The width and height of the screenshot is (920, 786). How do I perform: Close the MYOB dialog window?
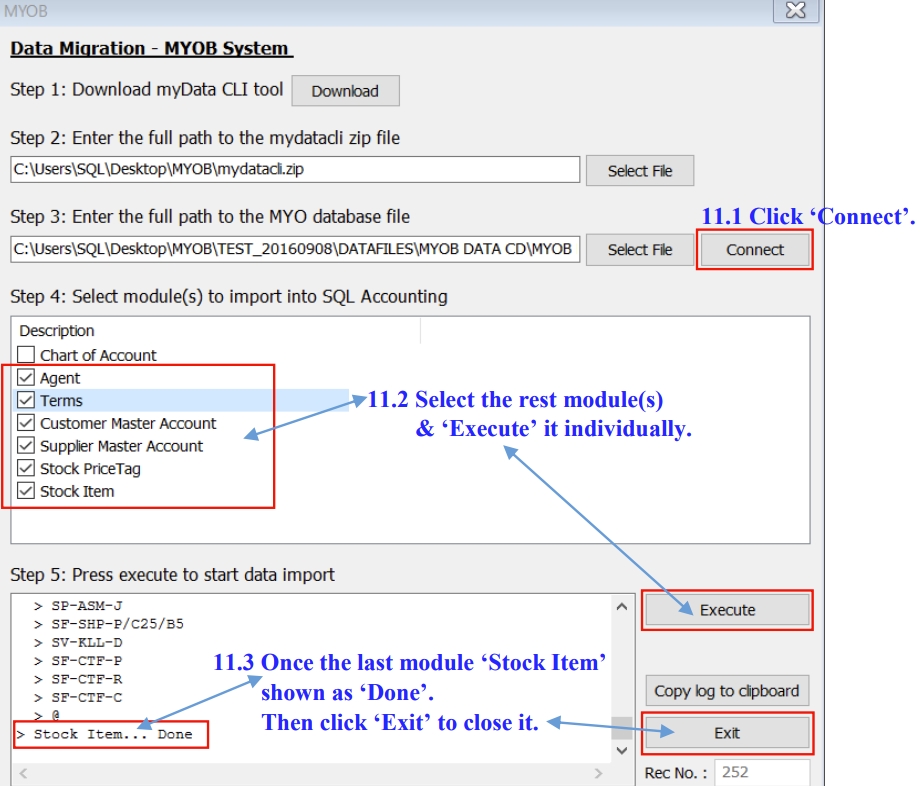[796, 11]
